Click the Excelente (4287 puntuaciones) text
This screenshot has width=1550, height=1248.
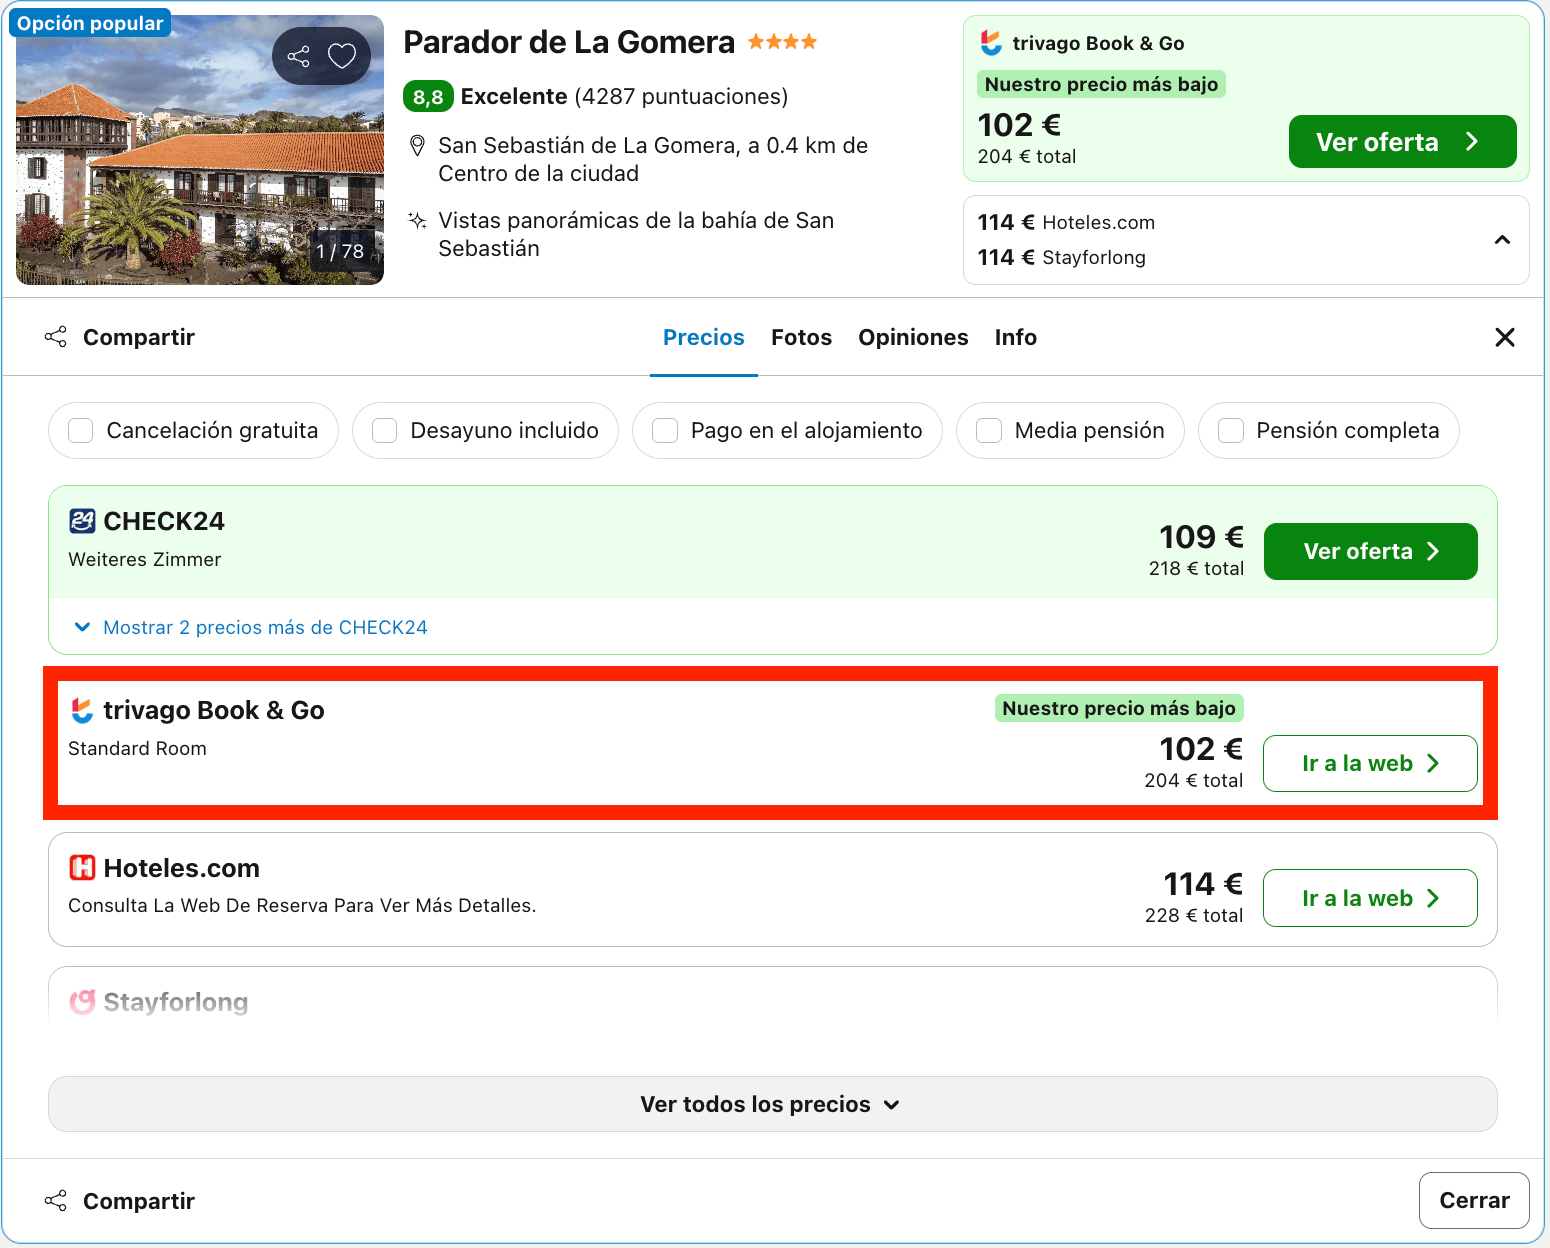[x=624, y=97]
